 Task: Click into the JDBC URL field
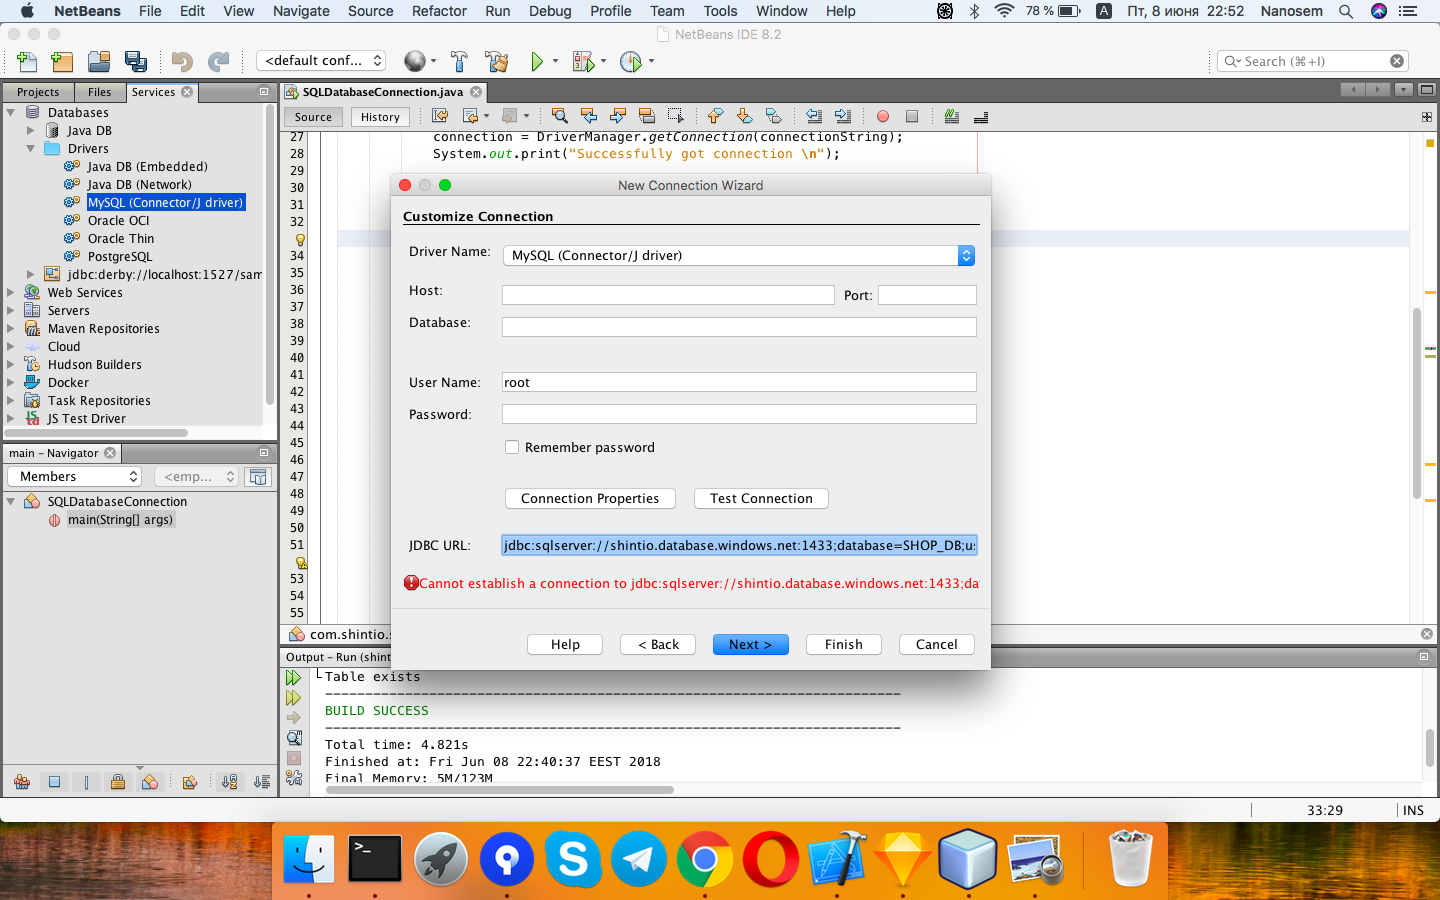739,545
